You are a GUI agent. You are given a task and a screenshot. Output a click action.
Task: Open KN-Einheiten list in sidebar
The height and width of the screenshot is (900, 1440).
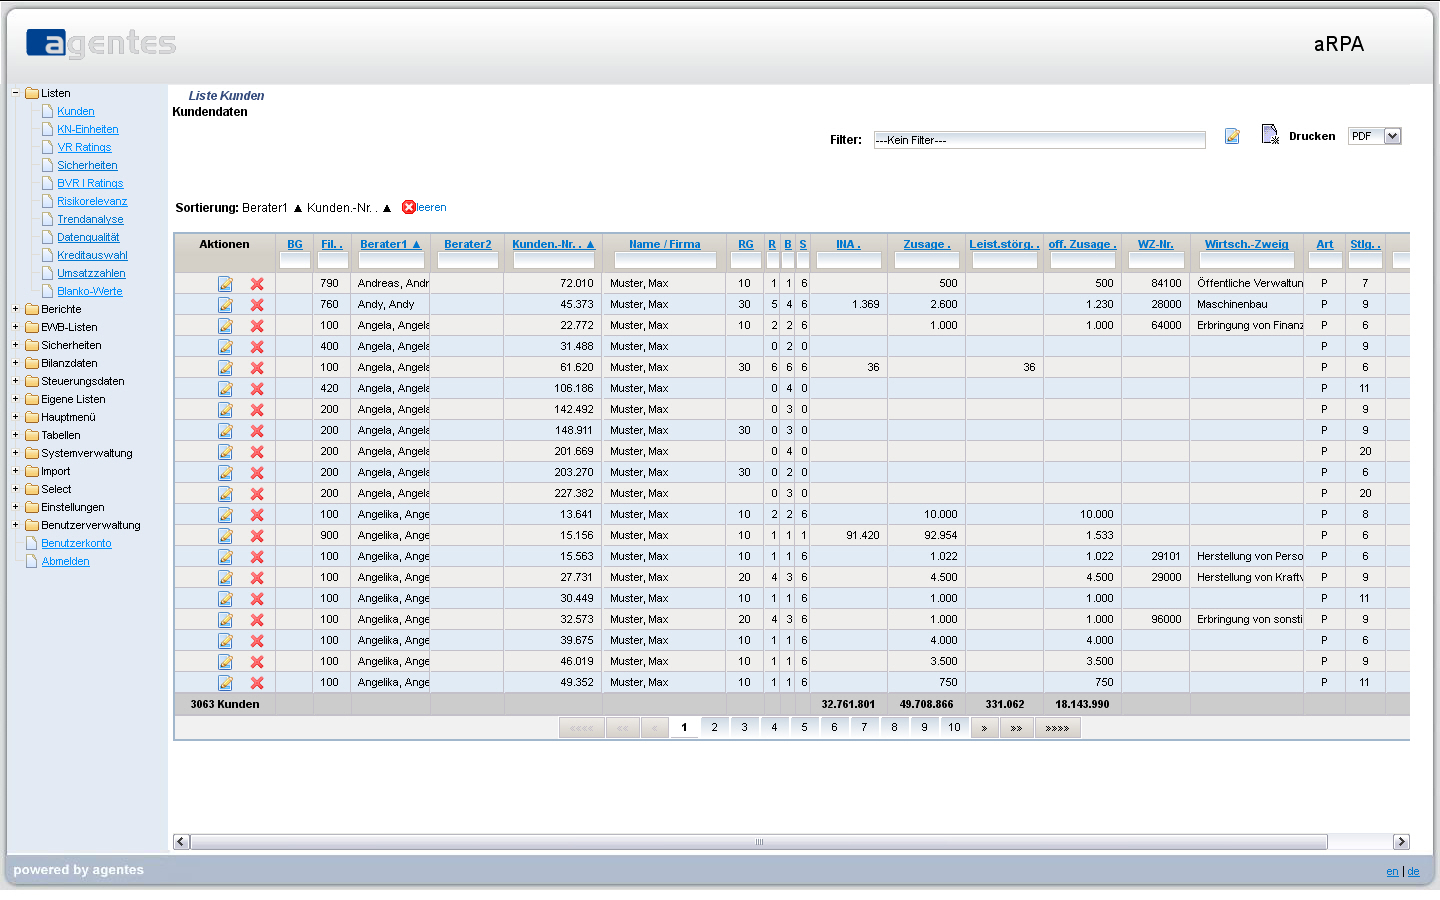(88, 129)
